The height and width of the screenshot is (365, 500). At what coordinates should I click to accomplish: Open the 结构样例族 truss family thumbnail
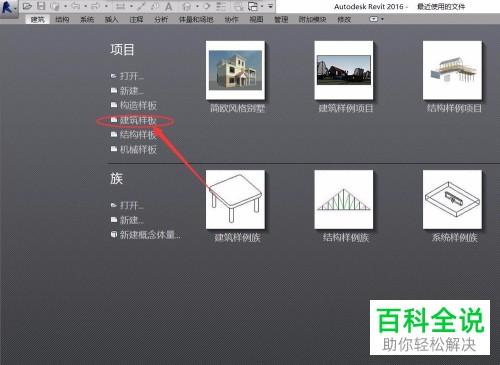[344, 200]
